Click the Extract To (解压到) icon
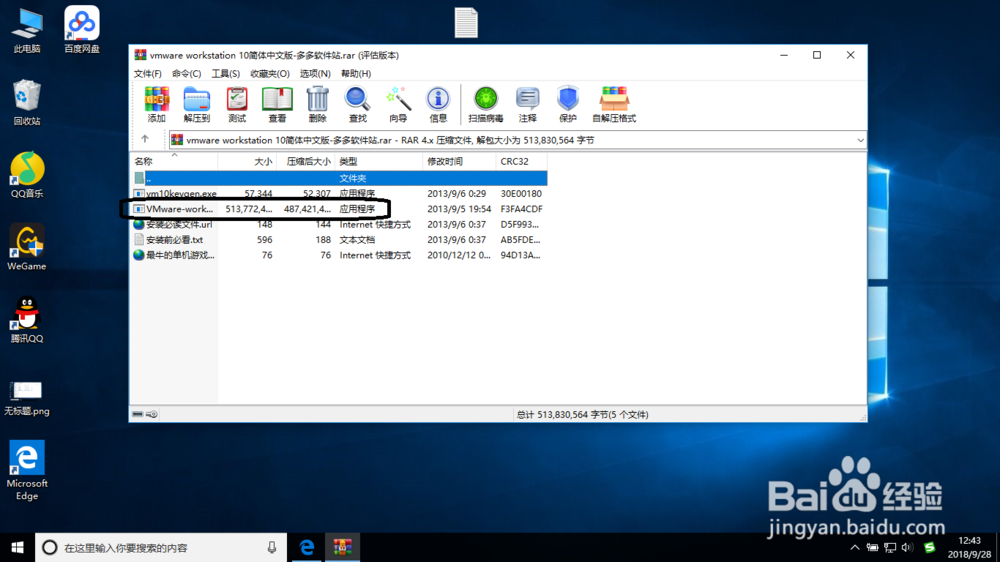The image size is (1000, 562). [x=196, y=105]
